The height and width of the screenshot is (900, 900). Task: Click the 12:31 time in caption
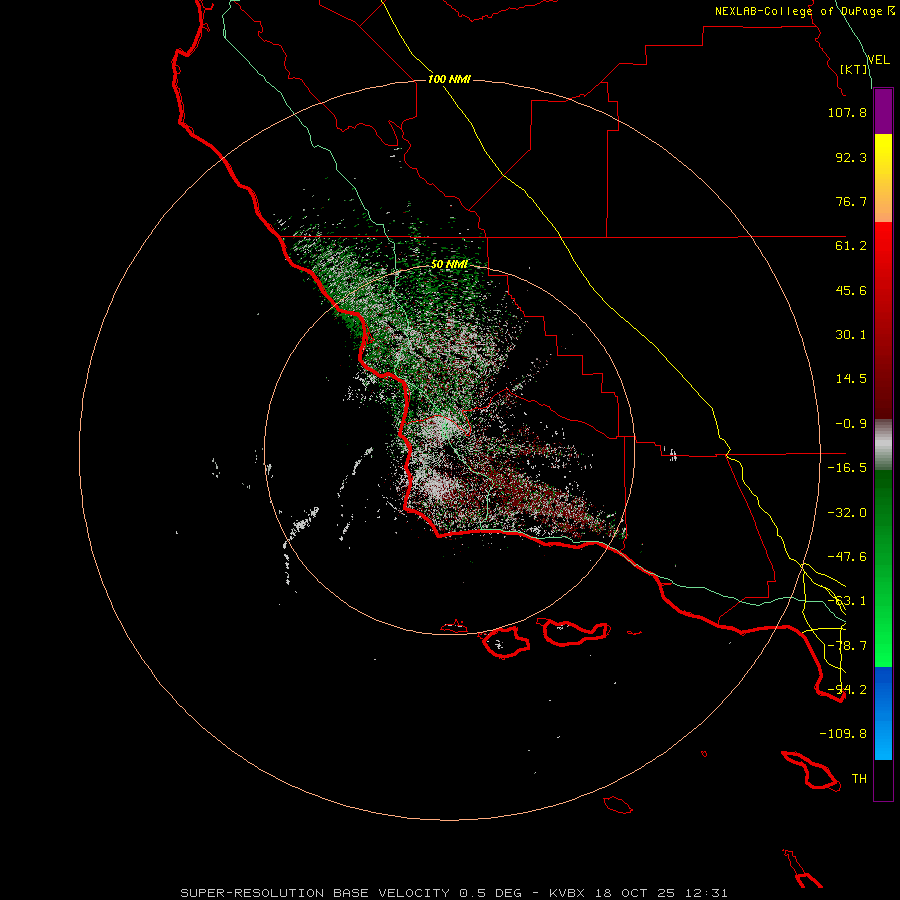(705, 893)
